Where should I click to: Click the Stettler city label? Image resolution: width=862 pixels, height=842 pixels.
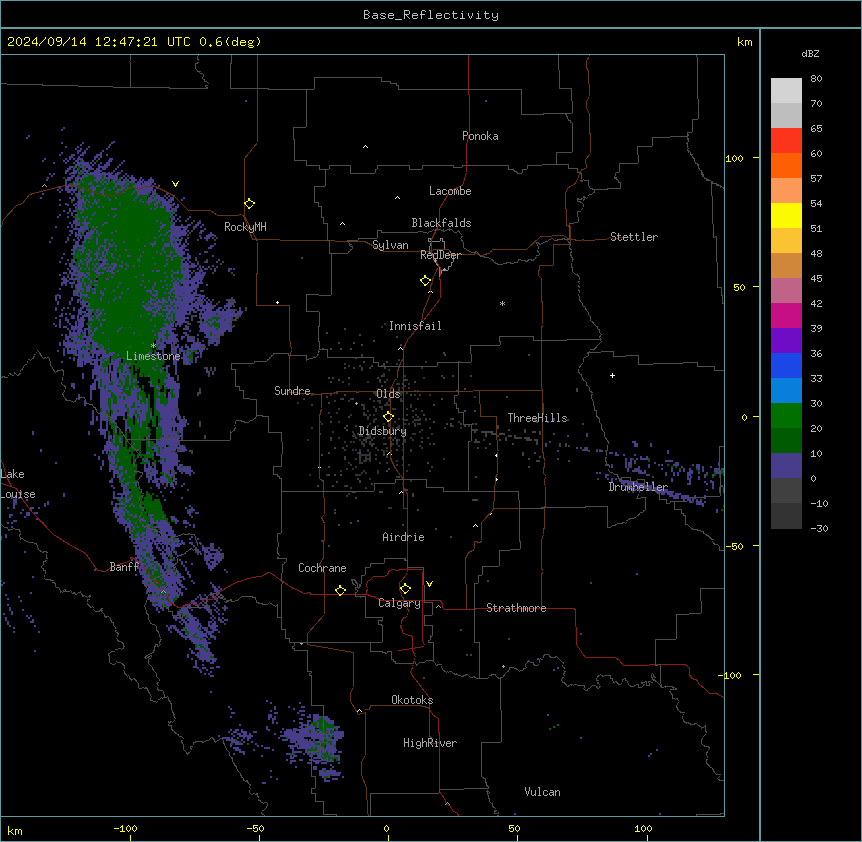[x=634, y=237]
